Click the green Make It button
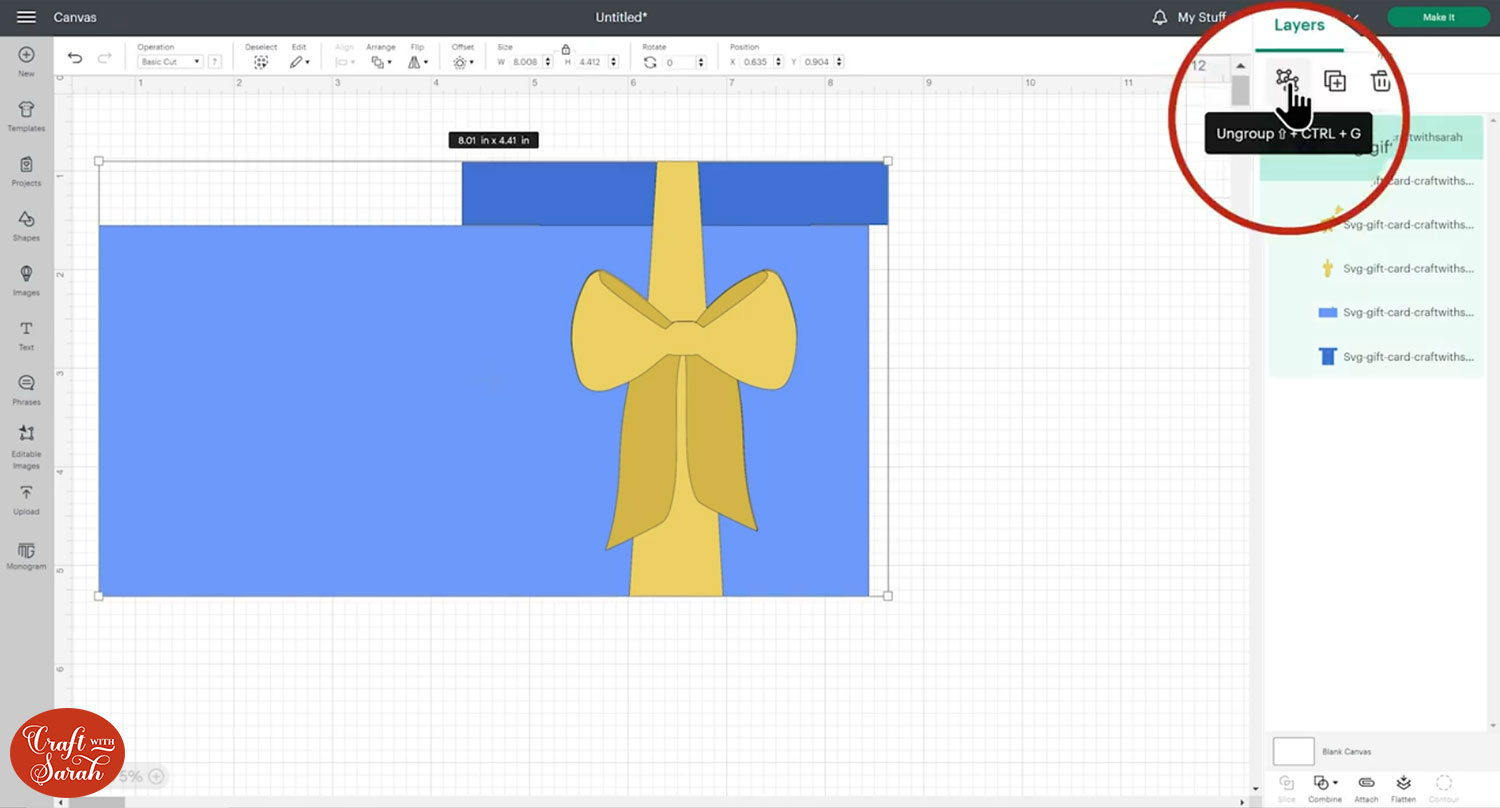 (x=1439, y=17)
